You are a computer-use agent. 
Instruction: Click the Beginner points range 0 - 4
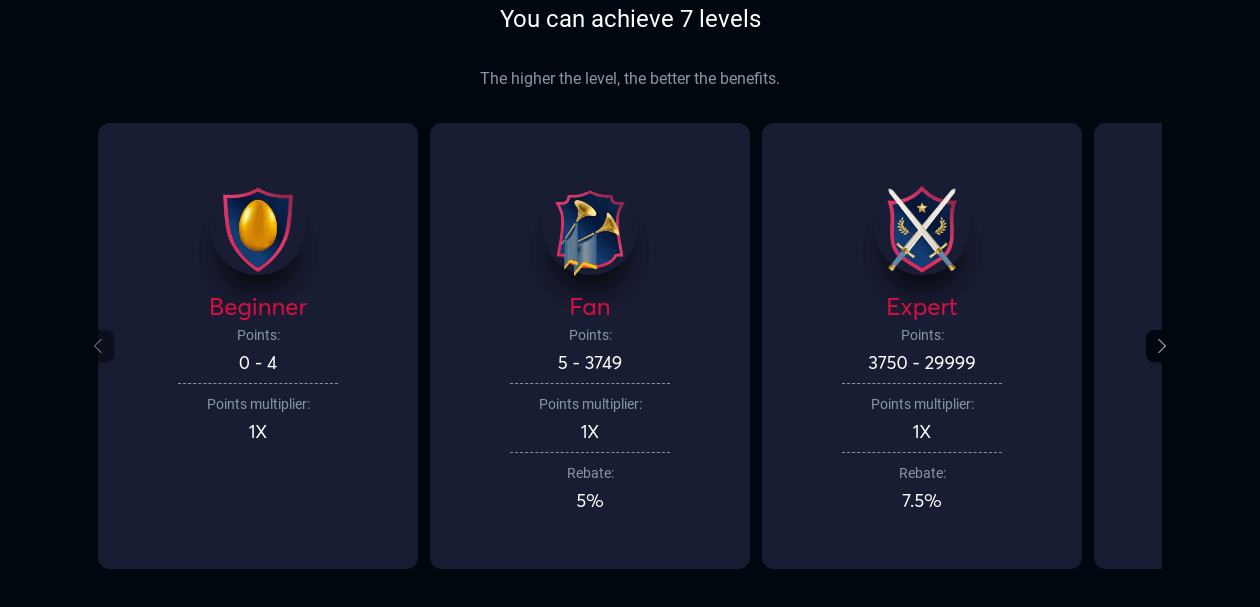[x=258, y=363]
